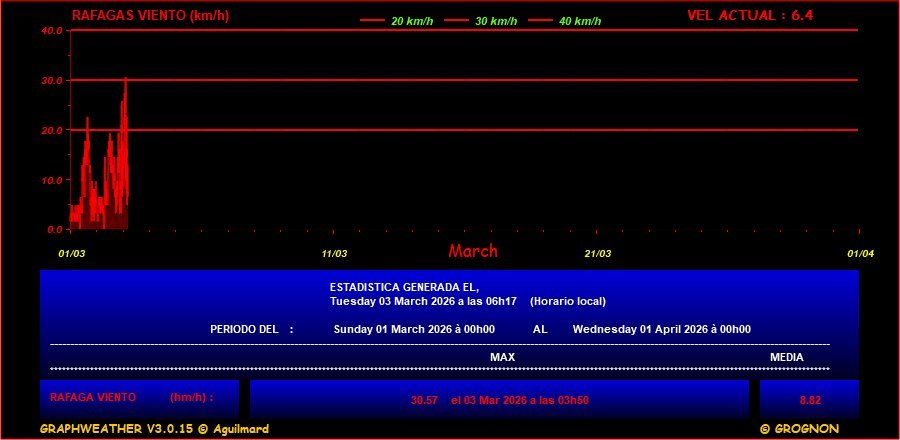Click the 10.0 y-axis label
Screen dimensions: 900x440
[52, 180]
